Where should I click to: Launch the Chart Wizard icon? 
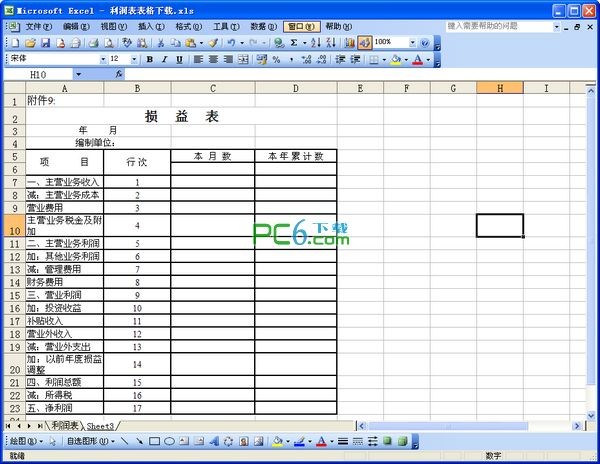(x=349, y=43)
